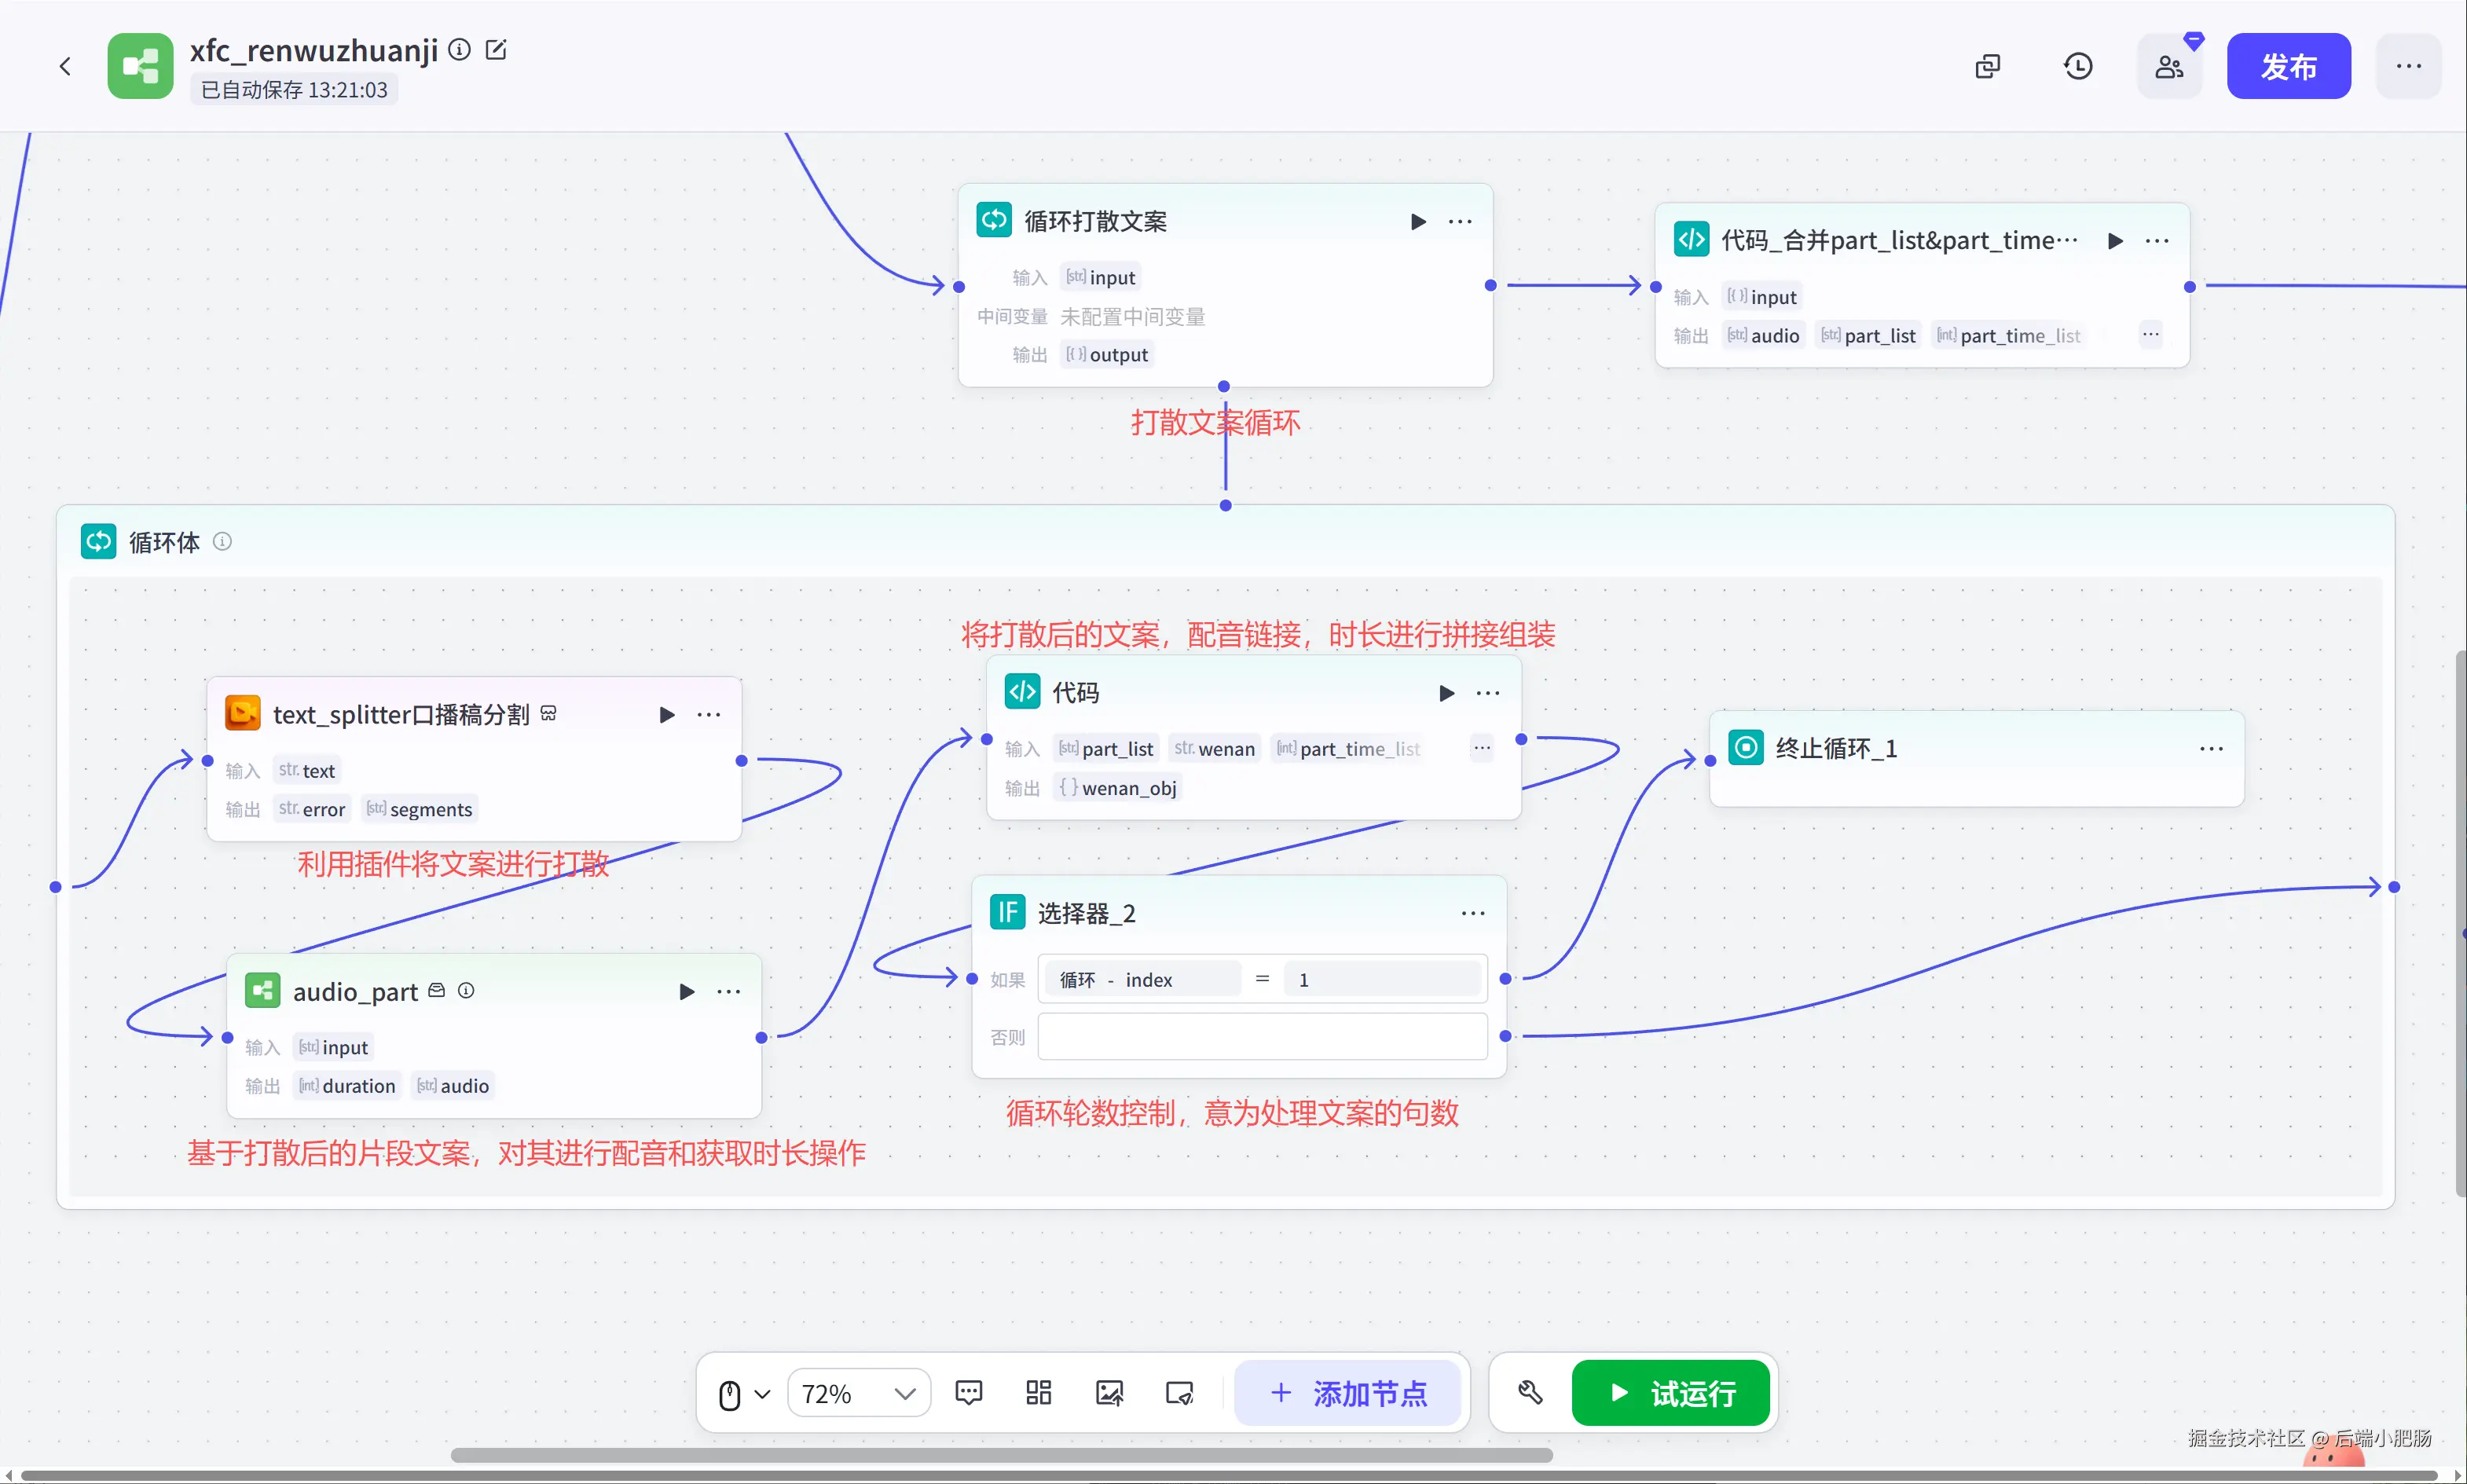Open the version history clock icon
Image resolution: width=2467 pixels, height=1484 pixels.
click(x=2078, y=67)
